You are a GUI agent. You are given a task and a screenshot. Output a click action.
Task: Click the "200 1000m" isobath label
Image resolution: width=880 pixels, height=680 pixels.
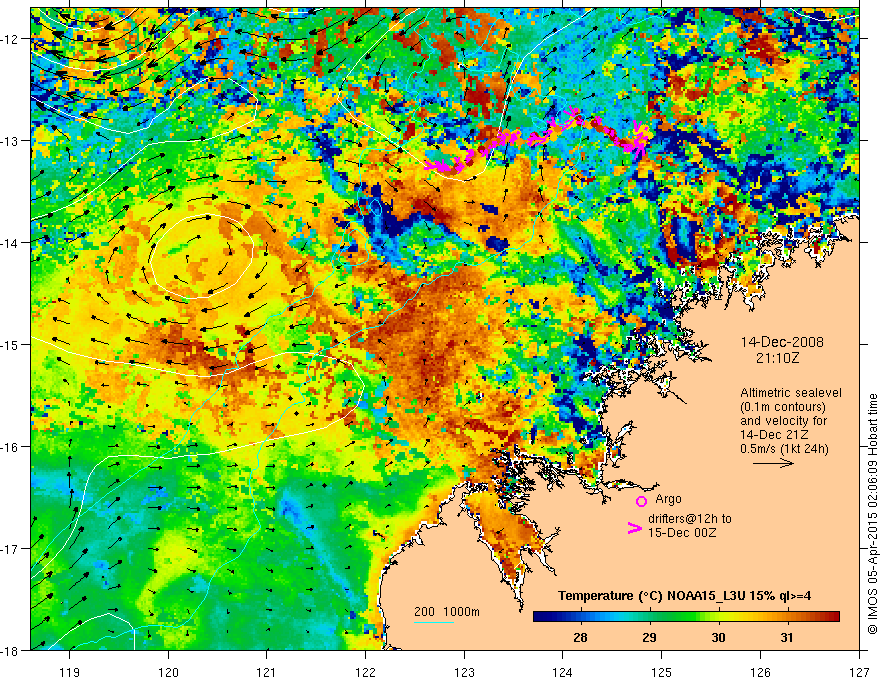(447, 612)
